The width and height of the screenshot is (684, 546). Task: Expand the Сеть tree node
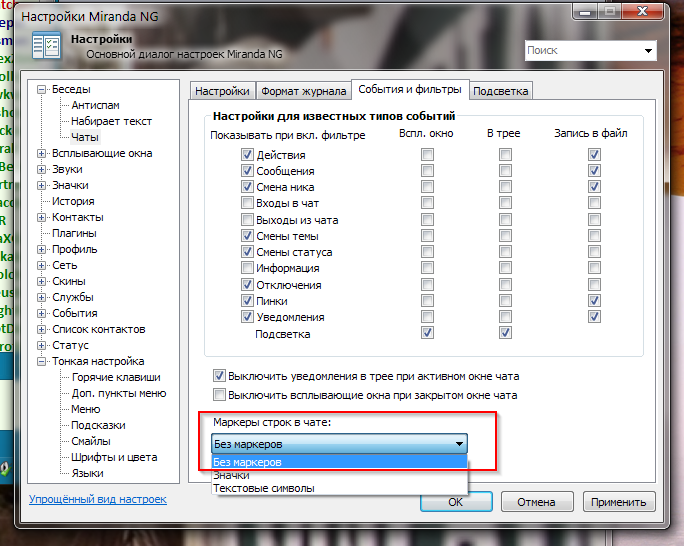(x=41, y=265)
